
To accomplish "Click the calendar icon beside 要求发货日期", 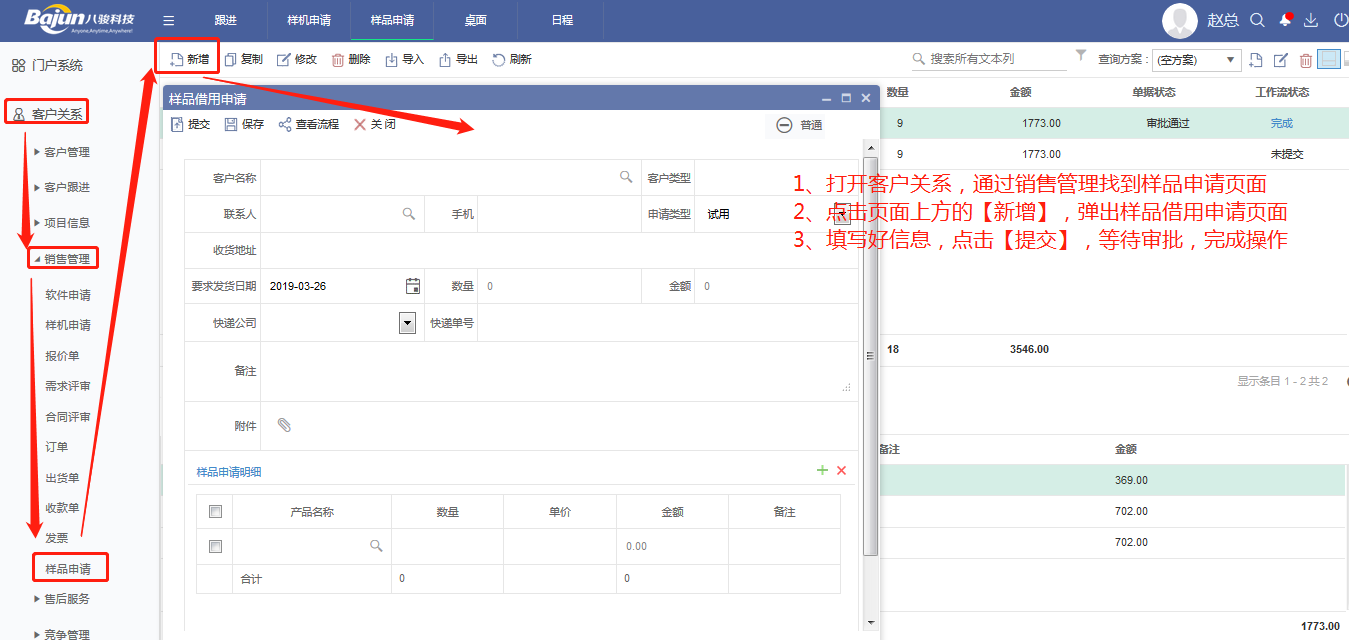I will coord(413,286).
